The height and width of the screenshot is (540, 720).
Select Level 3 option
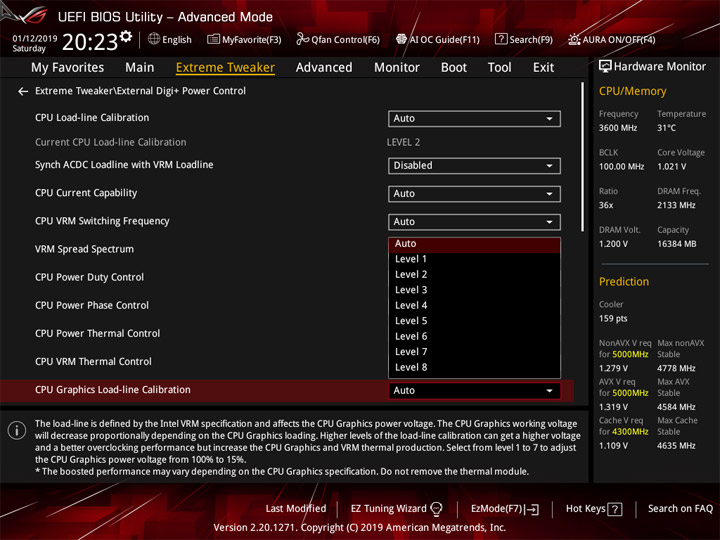pos(474,290)
